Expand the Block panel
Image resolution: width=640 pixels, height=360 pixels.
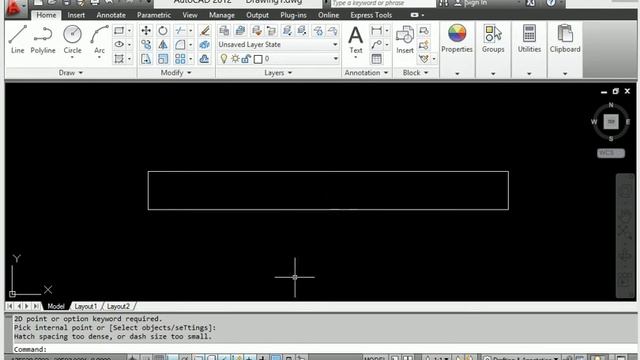pos(416,73)
